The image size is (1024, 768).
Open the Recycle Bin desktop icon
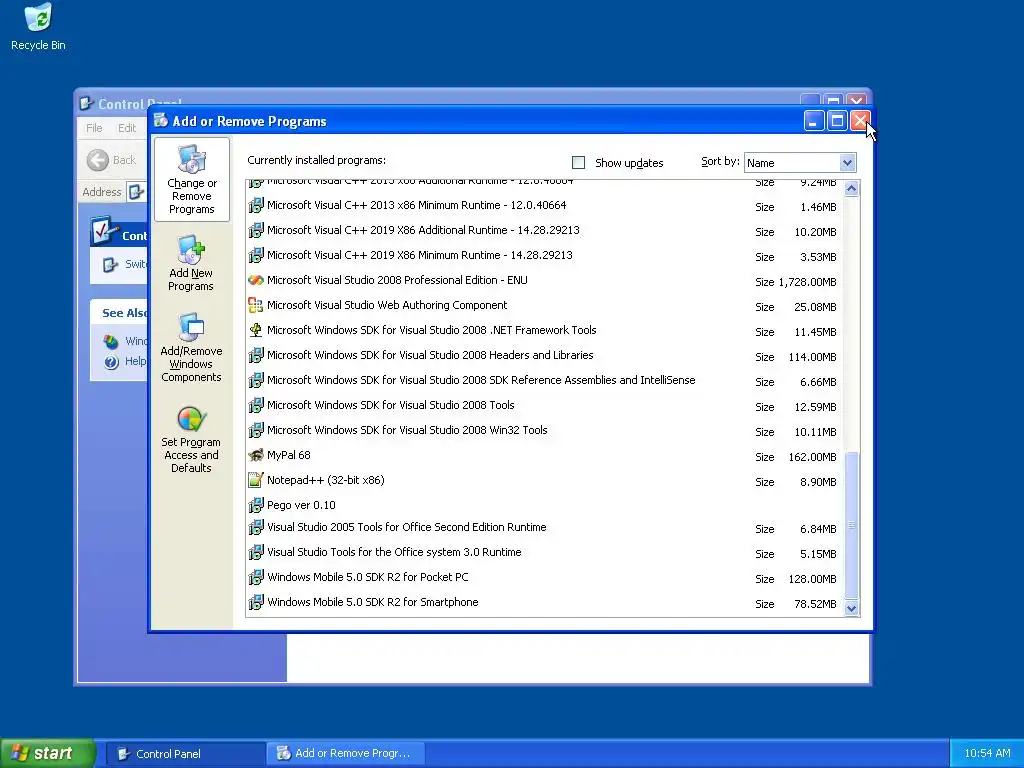[x=38, y=27]
